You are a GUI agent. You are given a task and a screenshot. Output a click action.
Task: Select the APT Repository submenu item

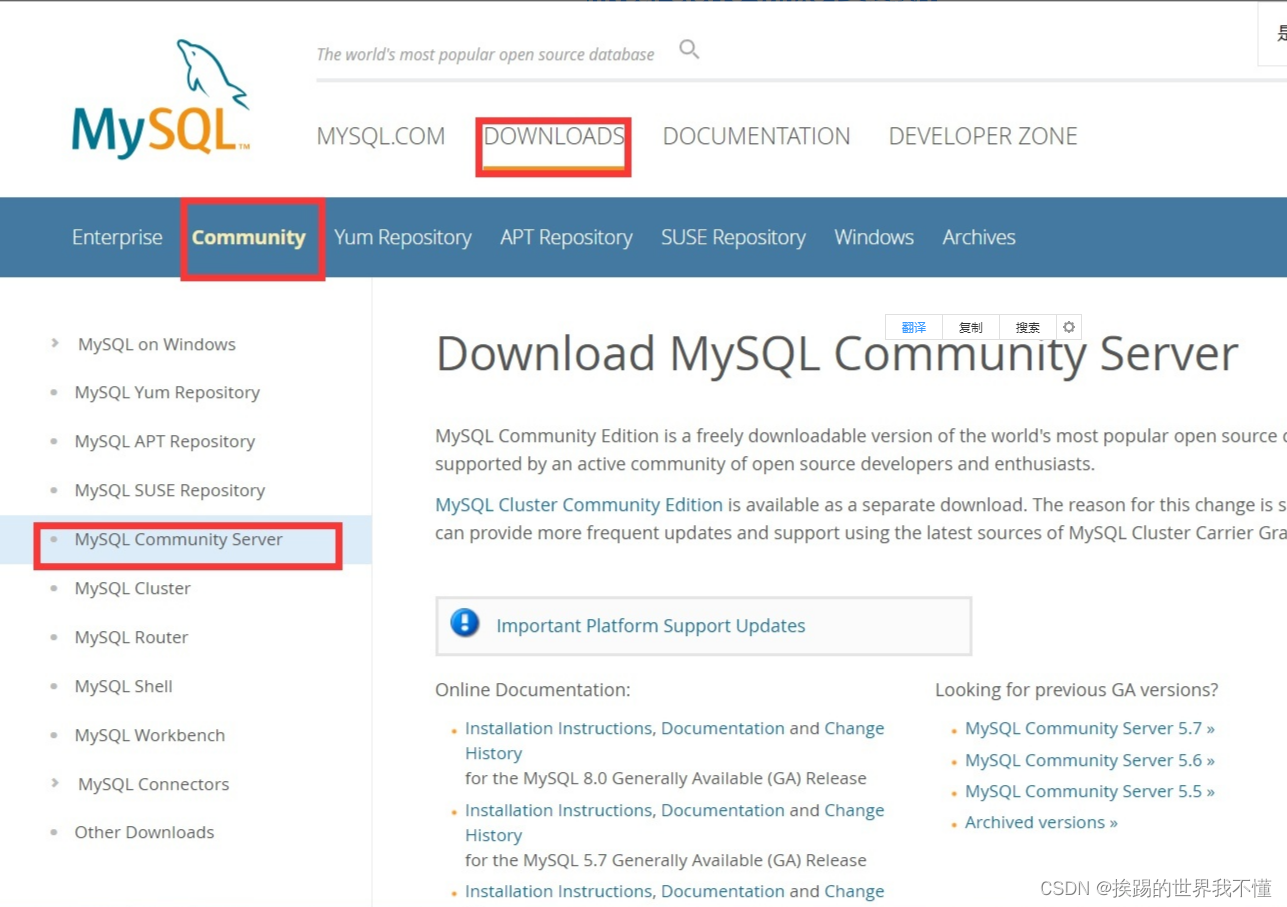tap(567, 237)
